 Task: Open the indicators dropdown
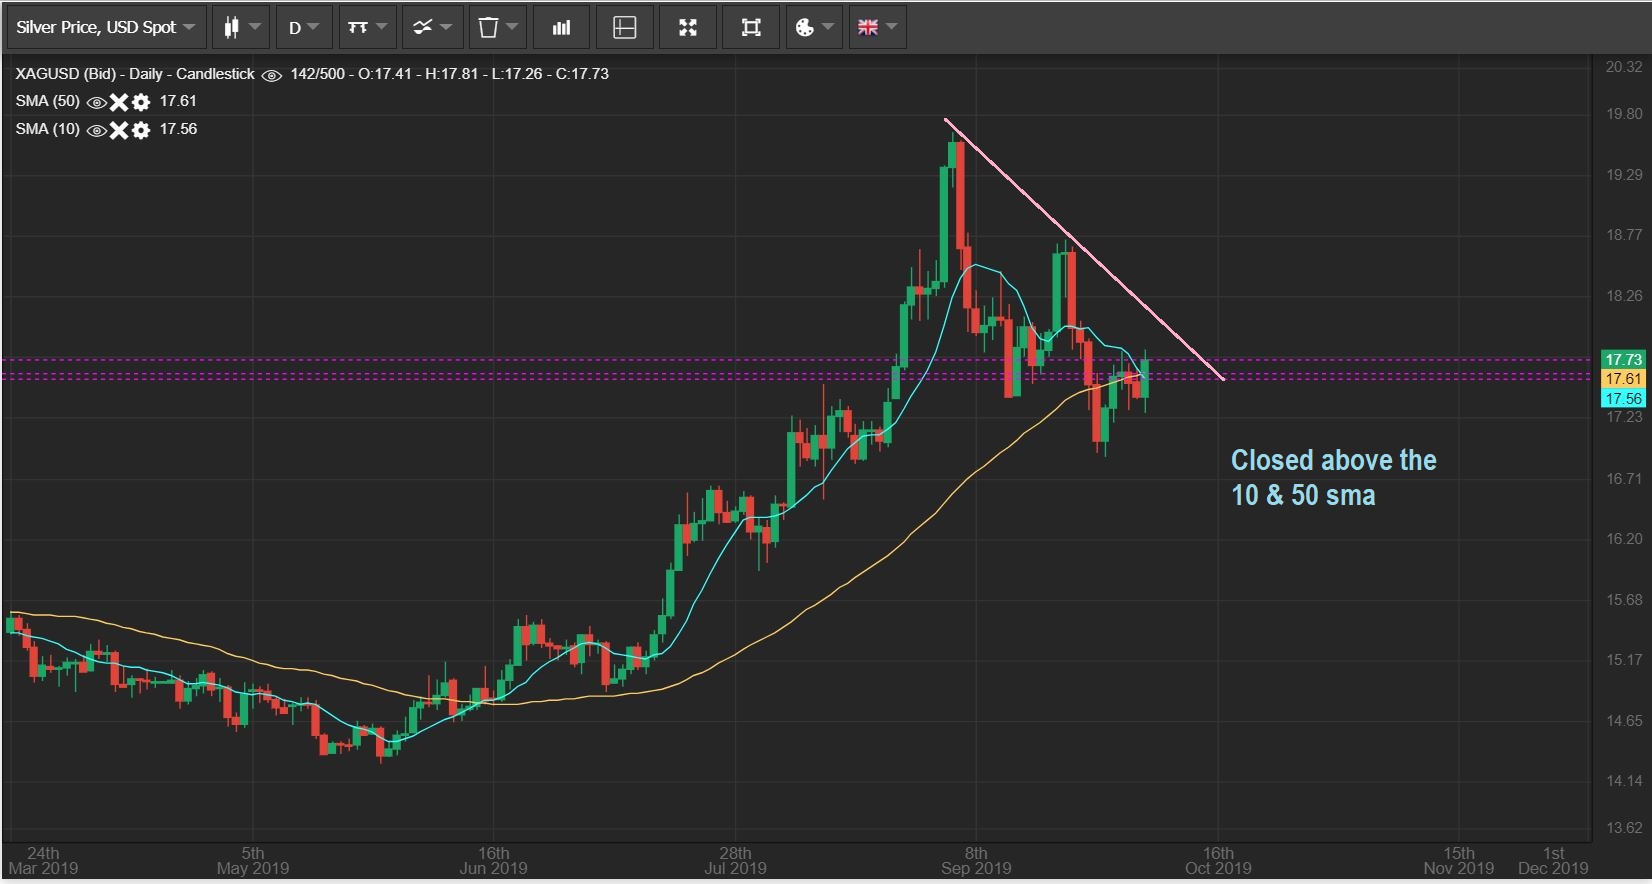pos(432,27)
